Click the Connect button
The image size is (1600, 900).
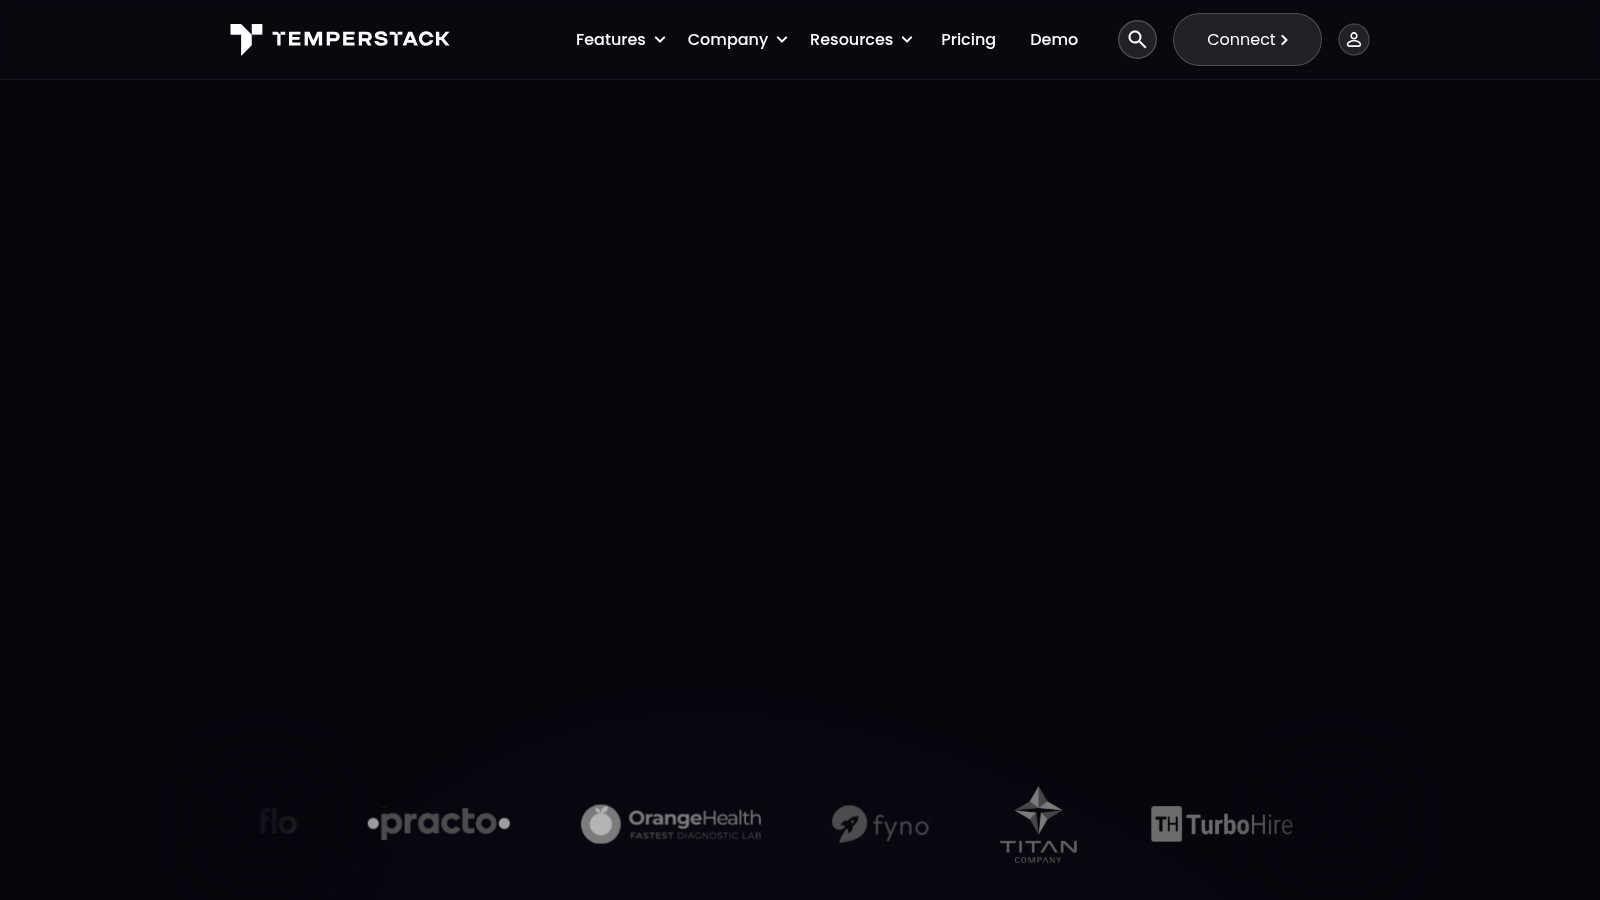[x=1247, y=39]
